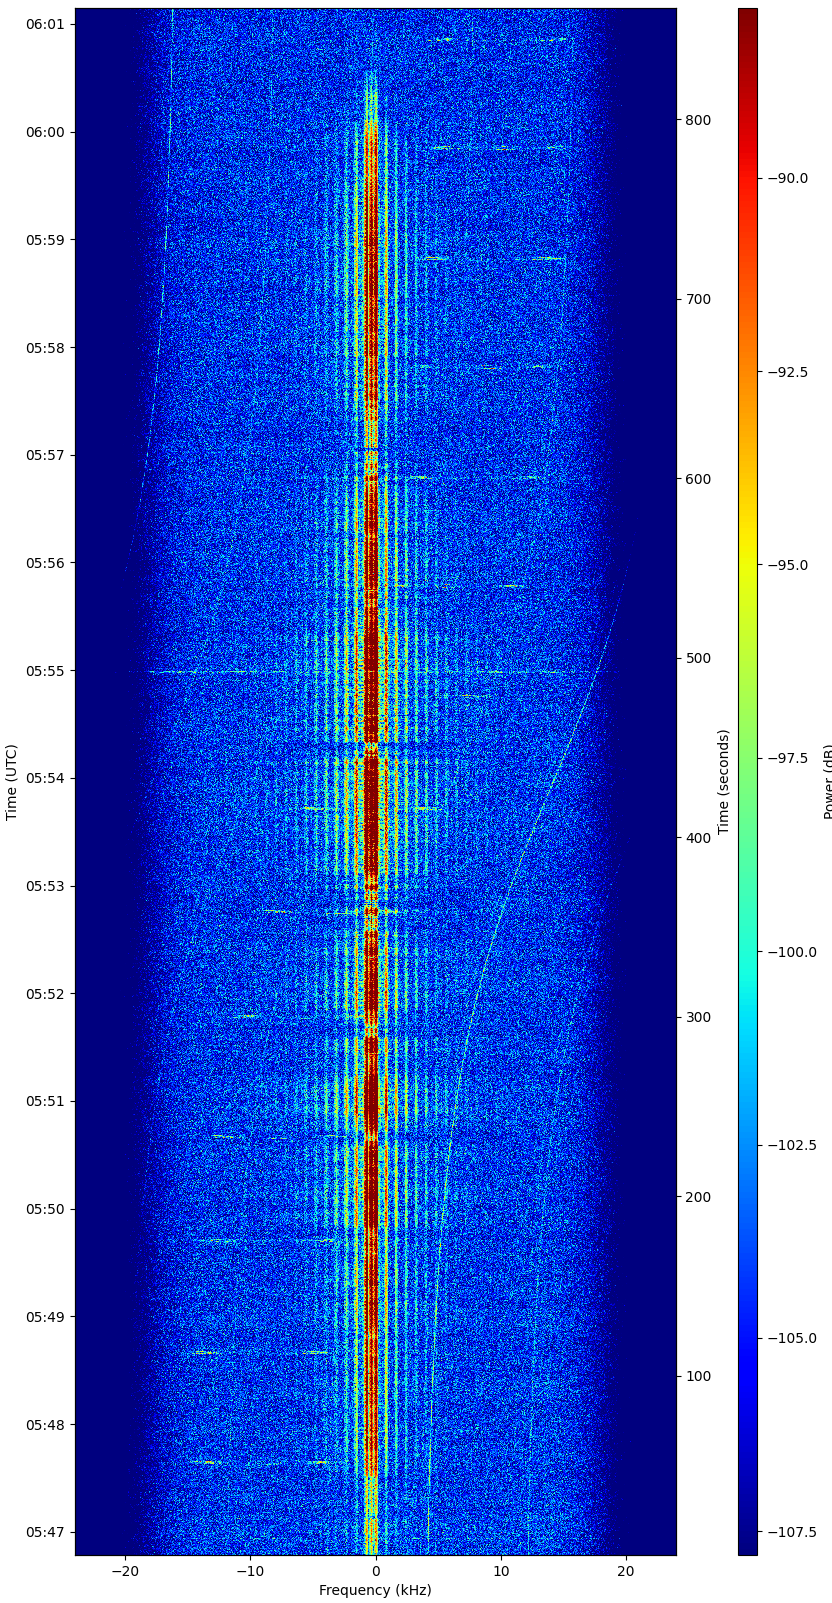832x1603 pixels.
Task: Click the "Frequency (kHz)" axis title
Action: tap(375, 1590)
